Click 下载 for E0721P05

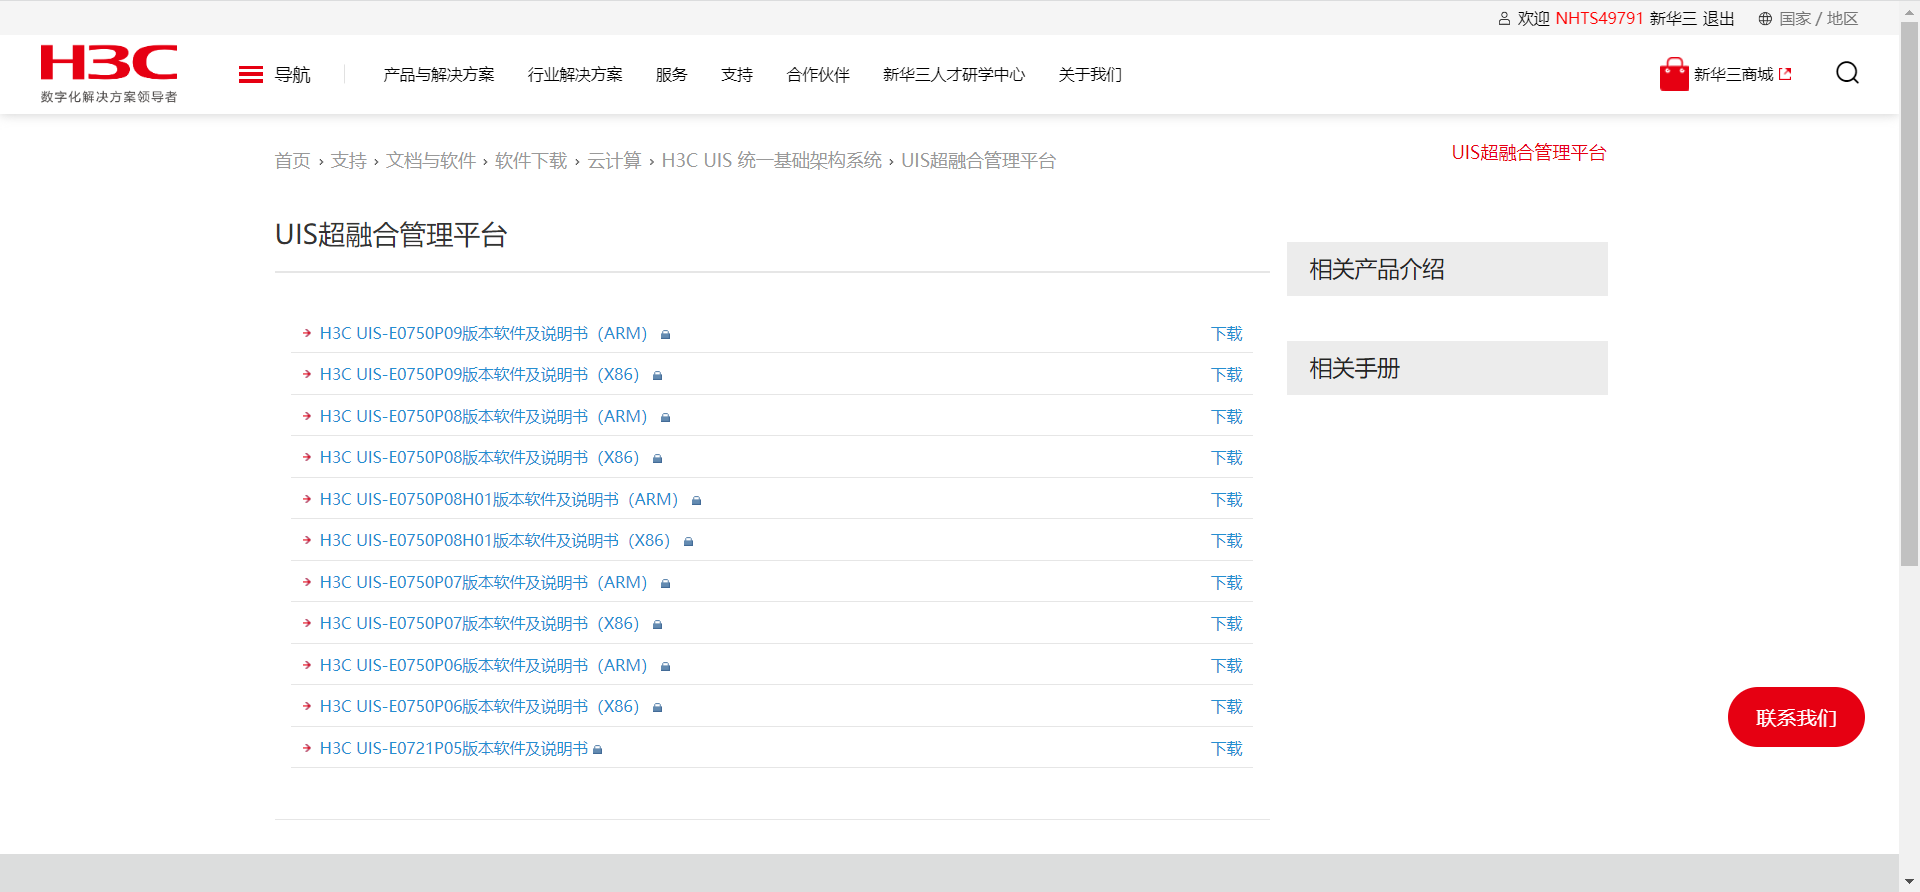[x=1226, y=749]
